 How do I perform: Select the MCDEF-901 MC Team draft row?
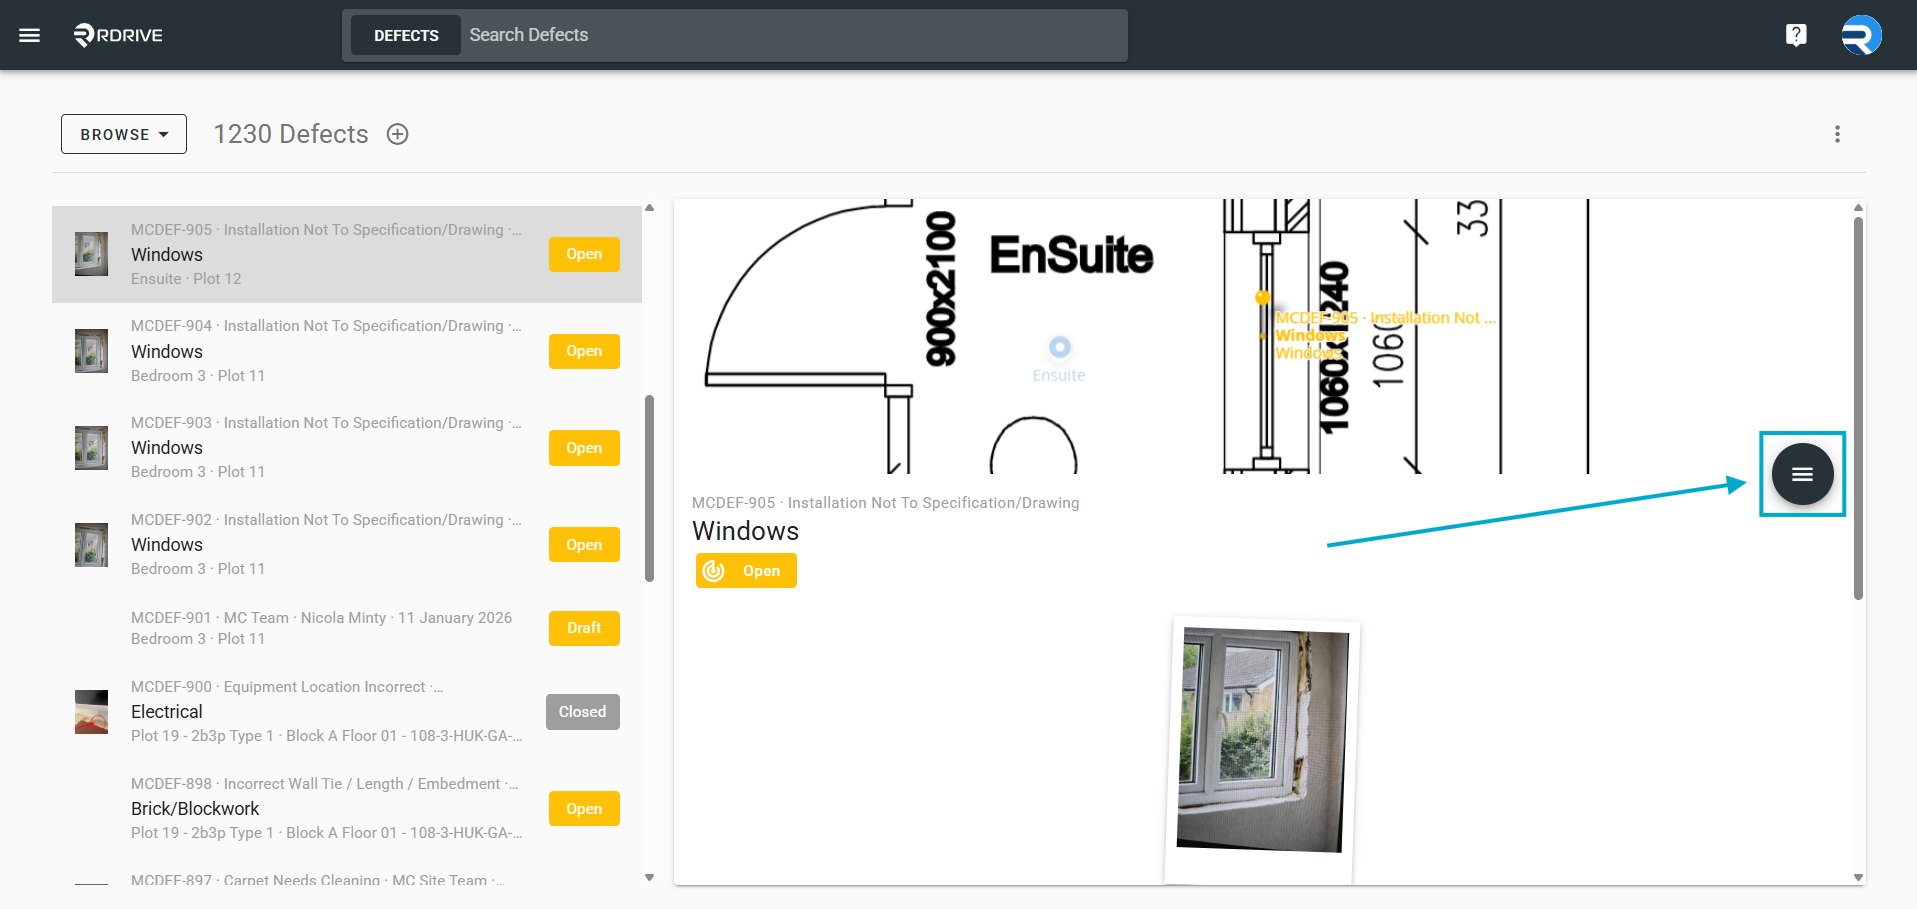coord(347,628)
